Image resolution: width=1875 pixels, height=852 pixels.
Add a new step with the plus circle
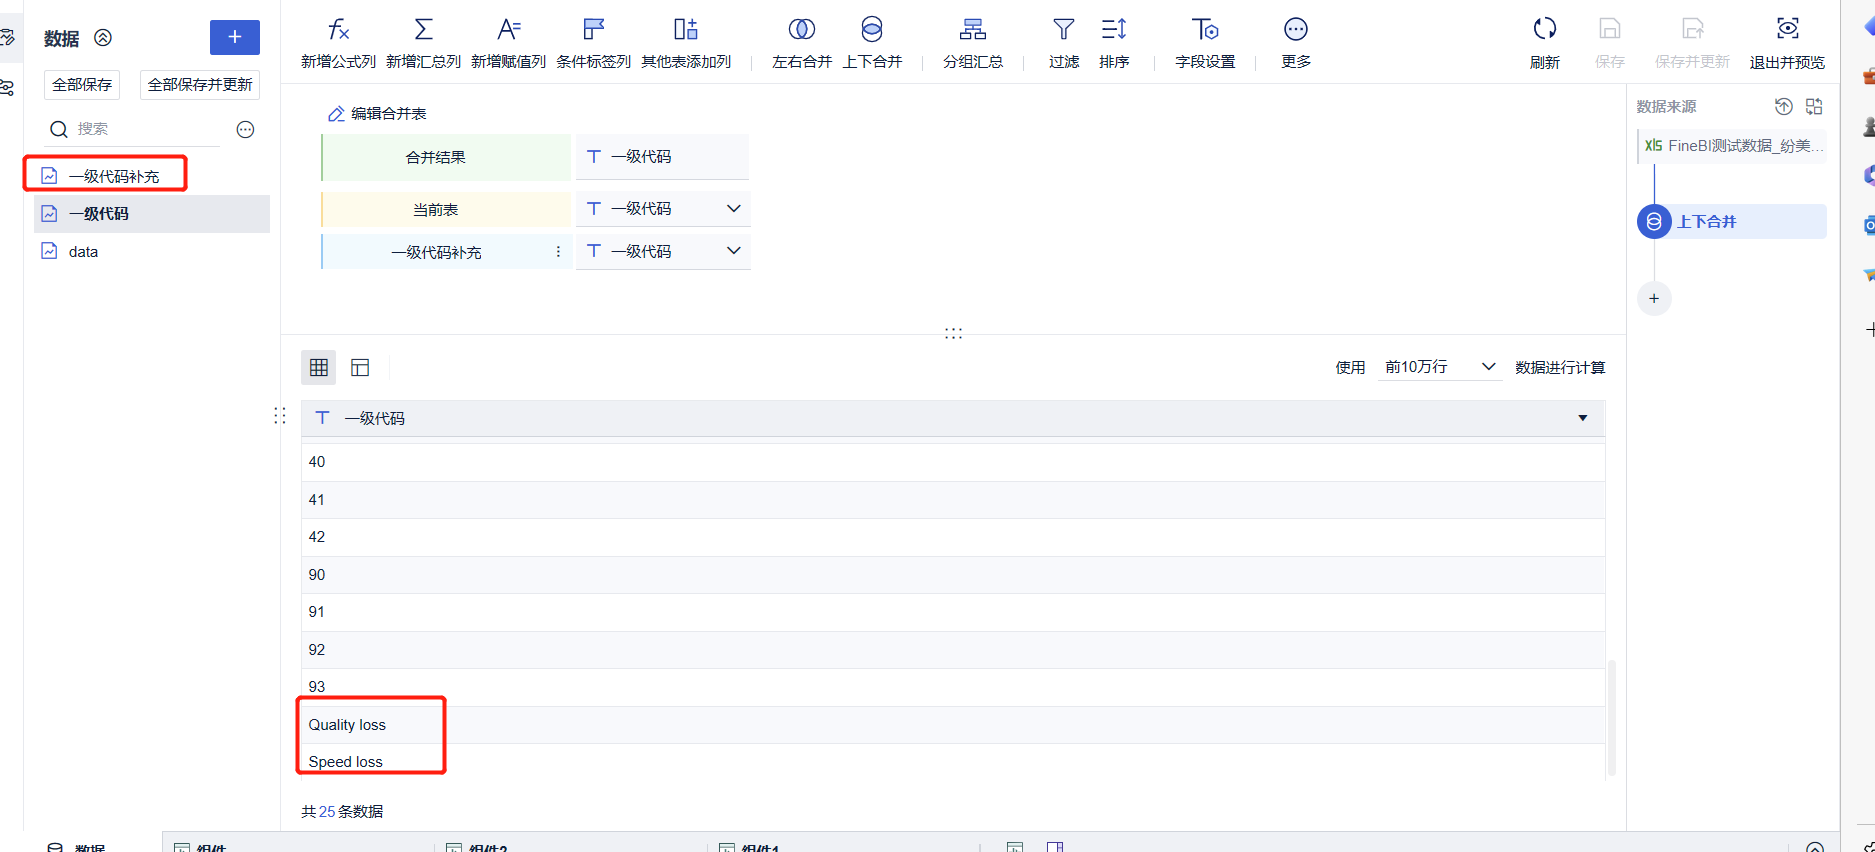tap(1654, 299)
